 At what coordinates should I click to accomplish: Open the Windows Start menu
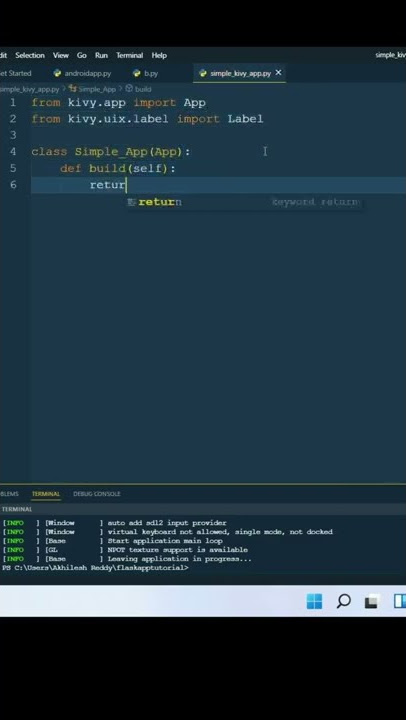tap(314, 601)
